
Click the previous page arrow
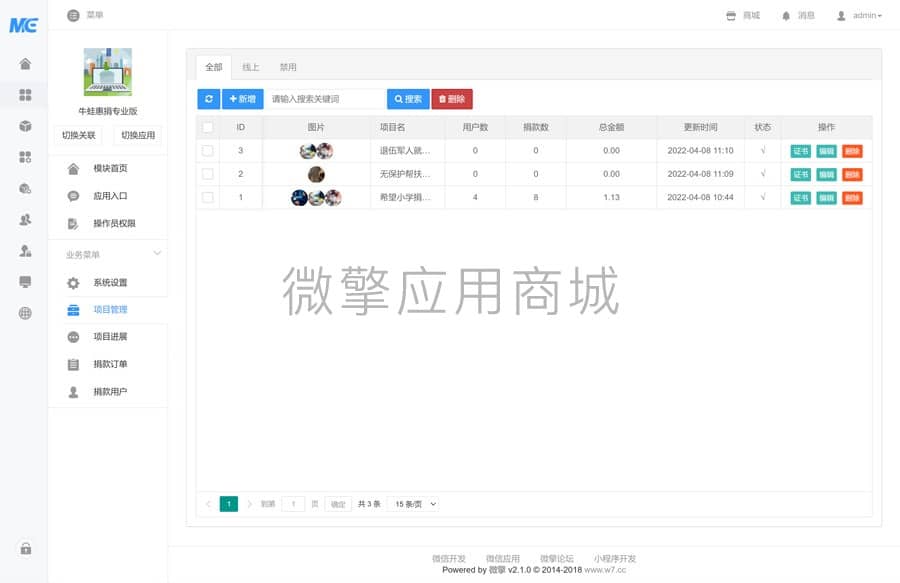(208, 504)
